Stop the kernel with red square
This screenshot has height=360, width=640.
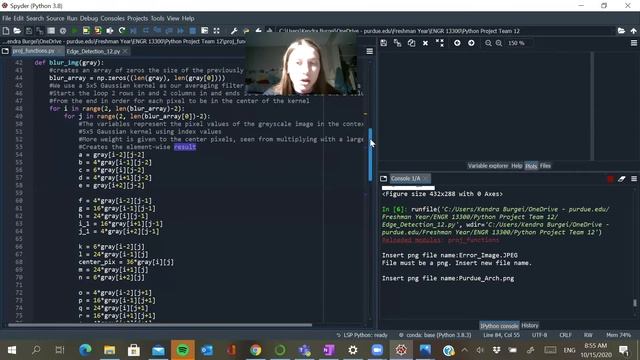[610, 179]
